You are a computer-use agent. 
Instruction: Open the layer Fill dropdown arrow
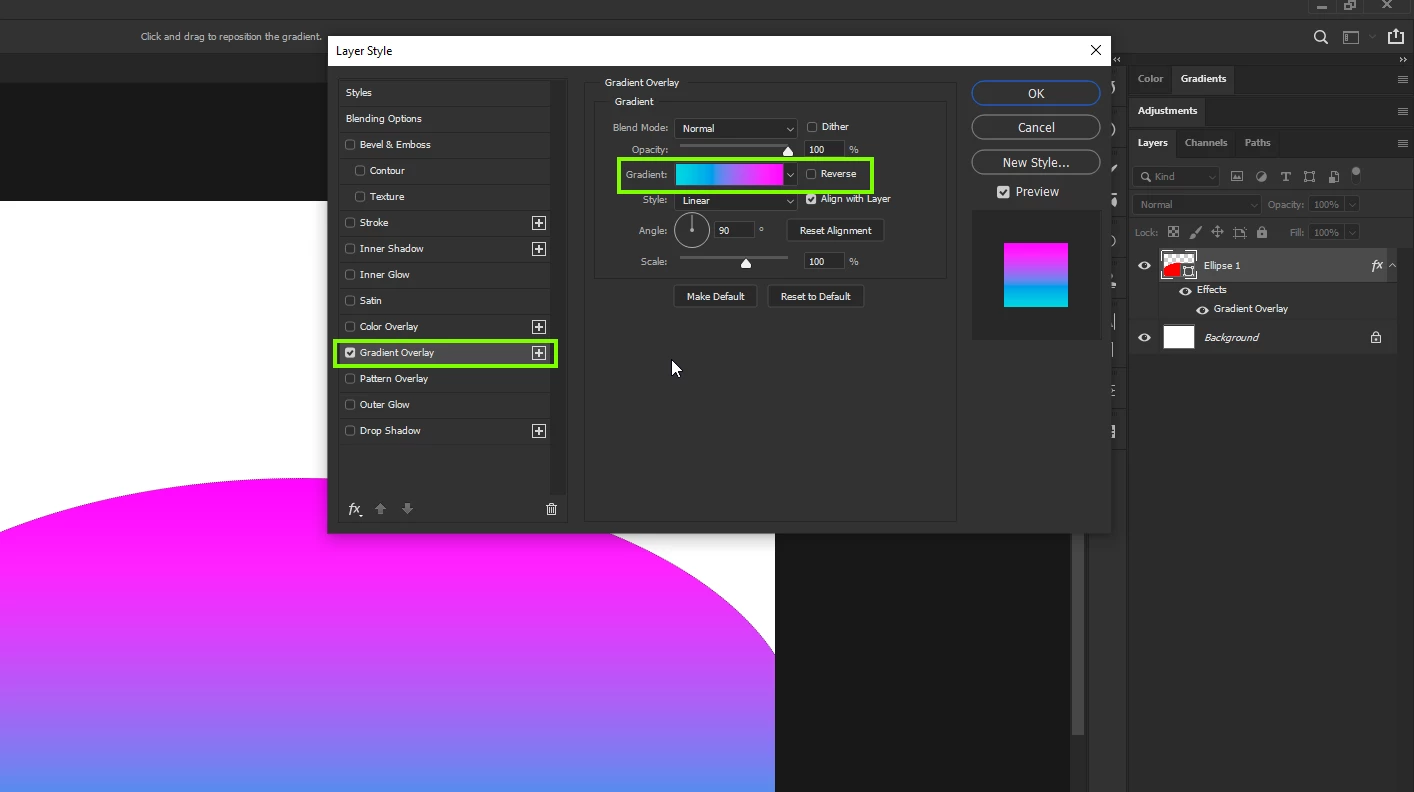coord(1352,233)
